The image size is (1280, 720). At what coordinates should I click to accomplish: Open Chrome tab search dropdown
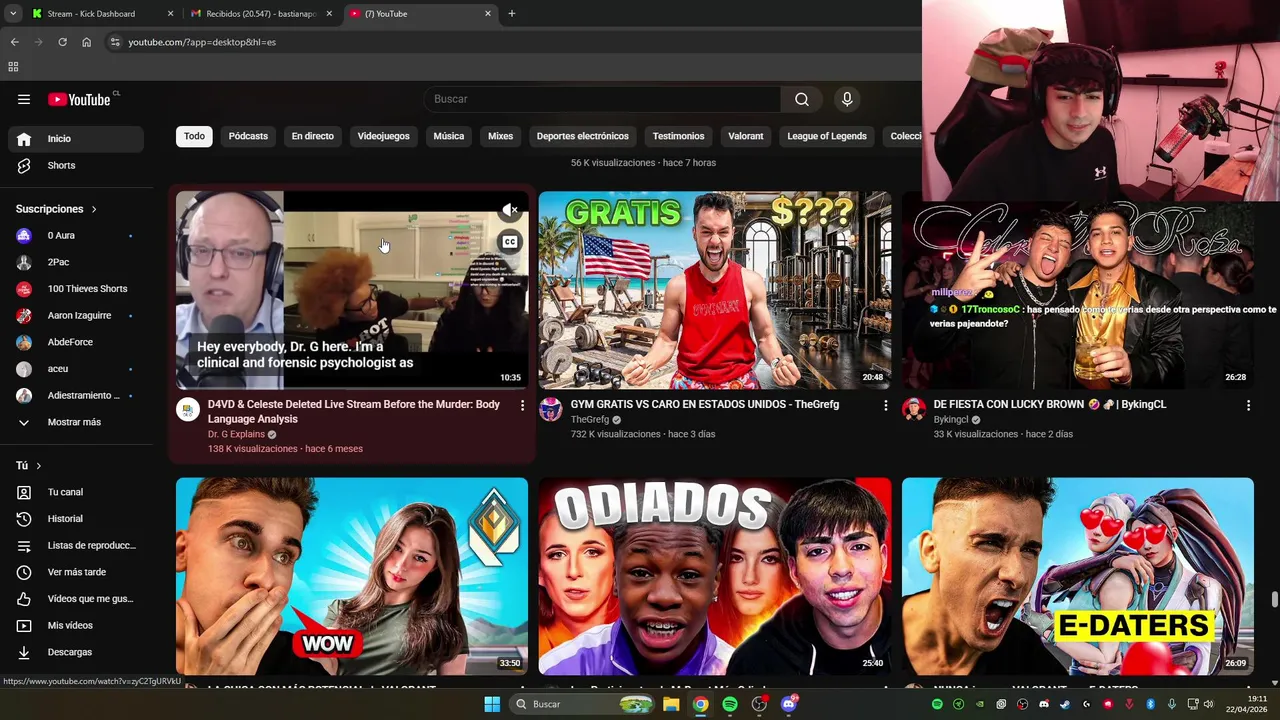pos(13,14)
